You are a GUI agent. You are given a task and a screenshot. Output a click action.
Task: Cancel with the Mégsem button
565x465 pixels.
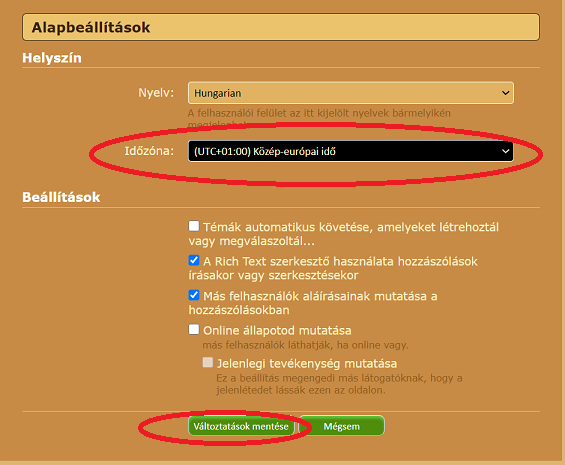pyautogui.click(x=342, y=426)
